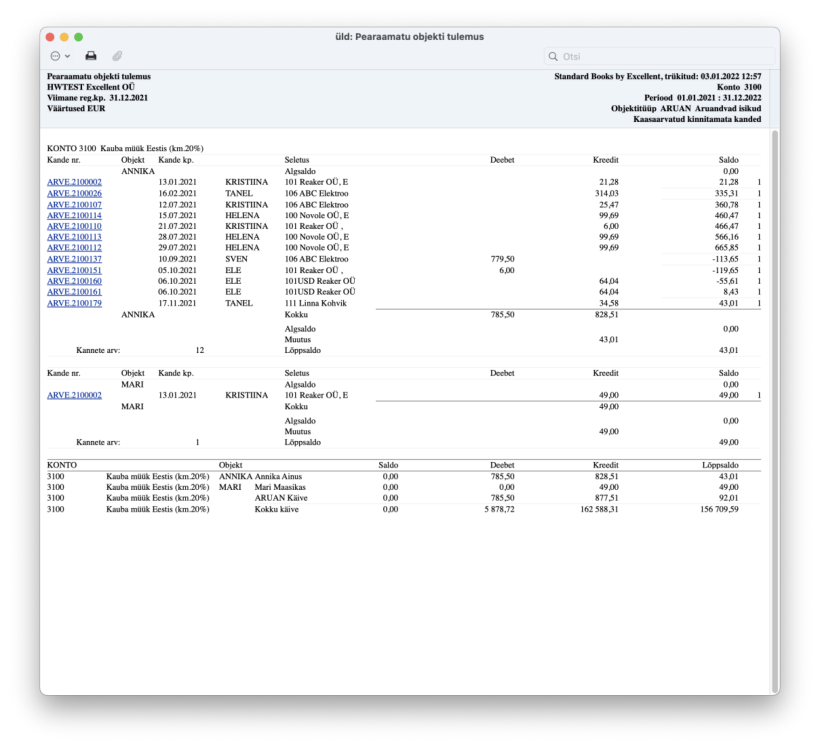Screen dimensions: 820x748
Task: Click the credit amount 314,03
Action: tap(607, 194)
